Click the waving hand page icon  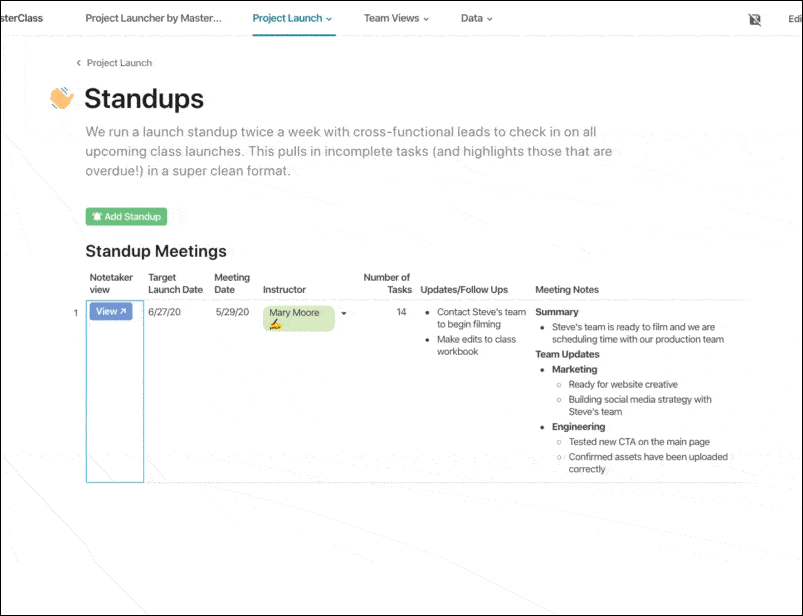[x=62, y=98]
